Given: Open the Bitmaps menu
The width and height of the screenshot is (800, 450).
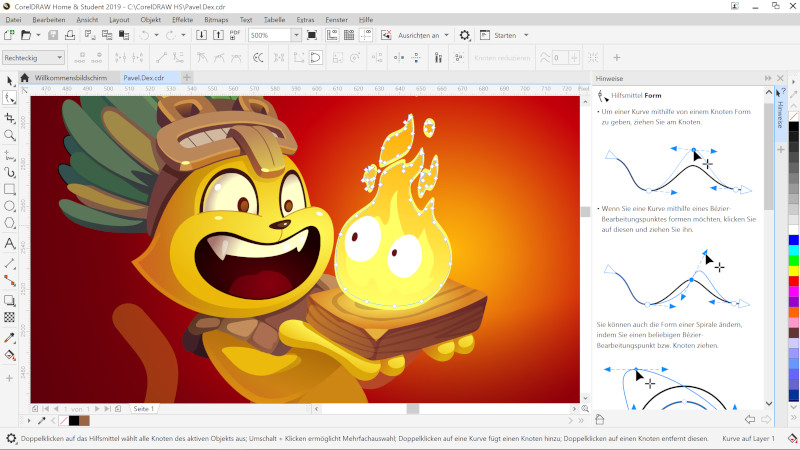Looking at the screenshot, I should tap(216, 19).
